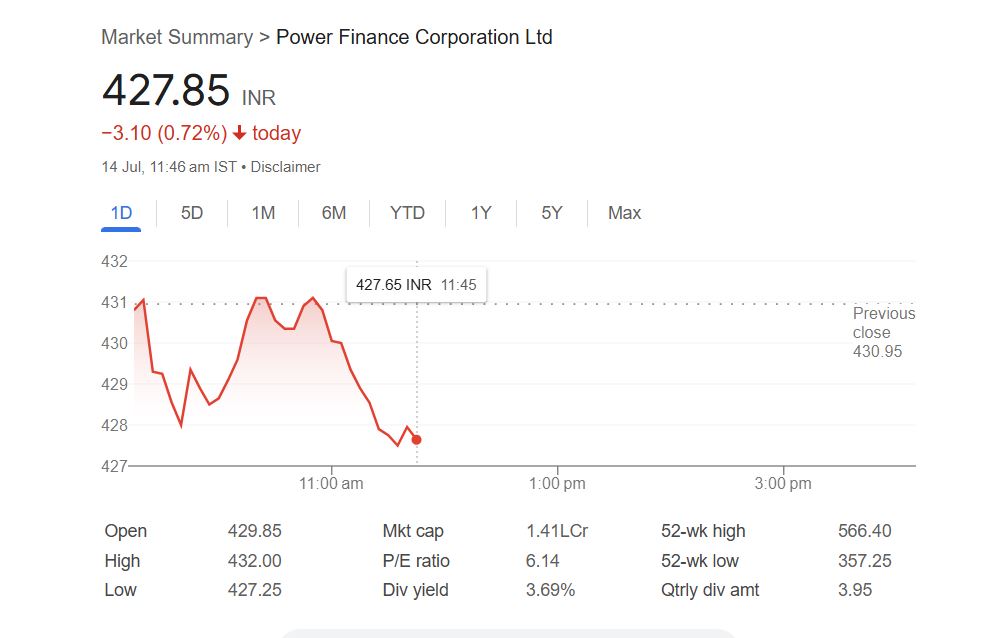
Task: Click the Market Summary breadcrumb
Action: [177, 37]
